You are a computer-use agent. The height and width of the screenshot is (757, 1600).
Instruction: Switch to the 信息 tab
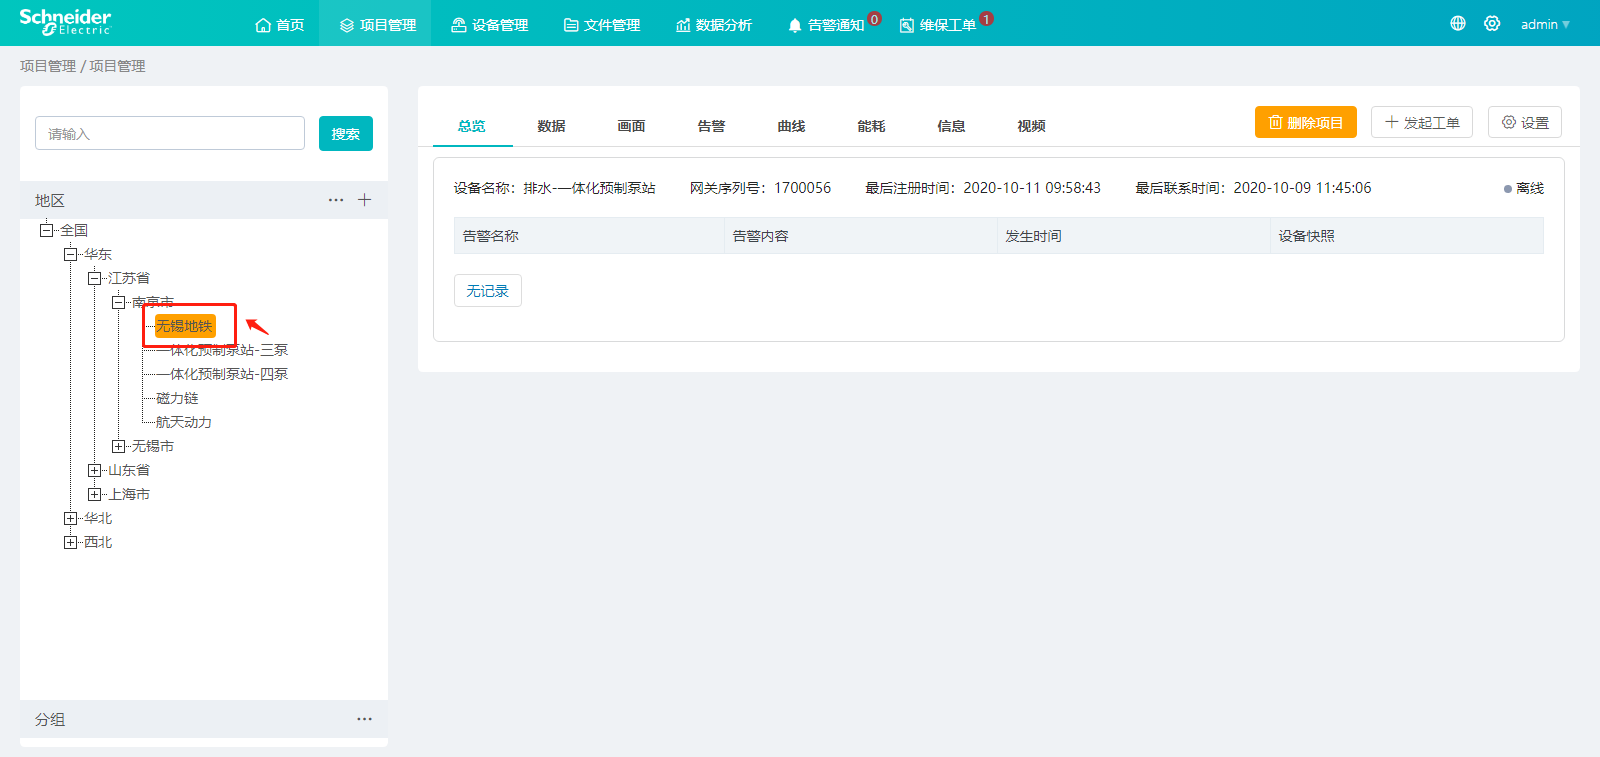952,126
